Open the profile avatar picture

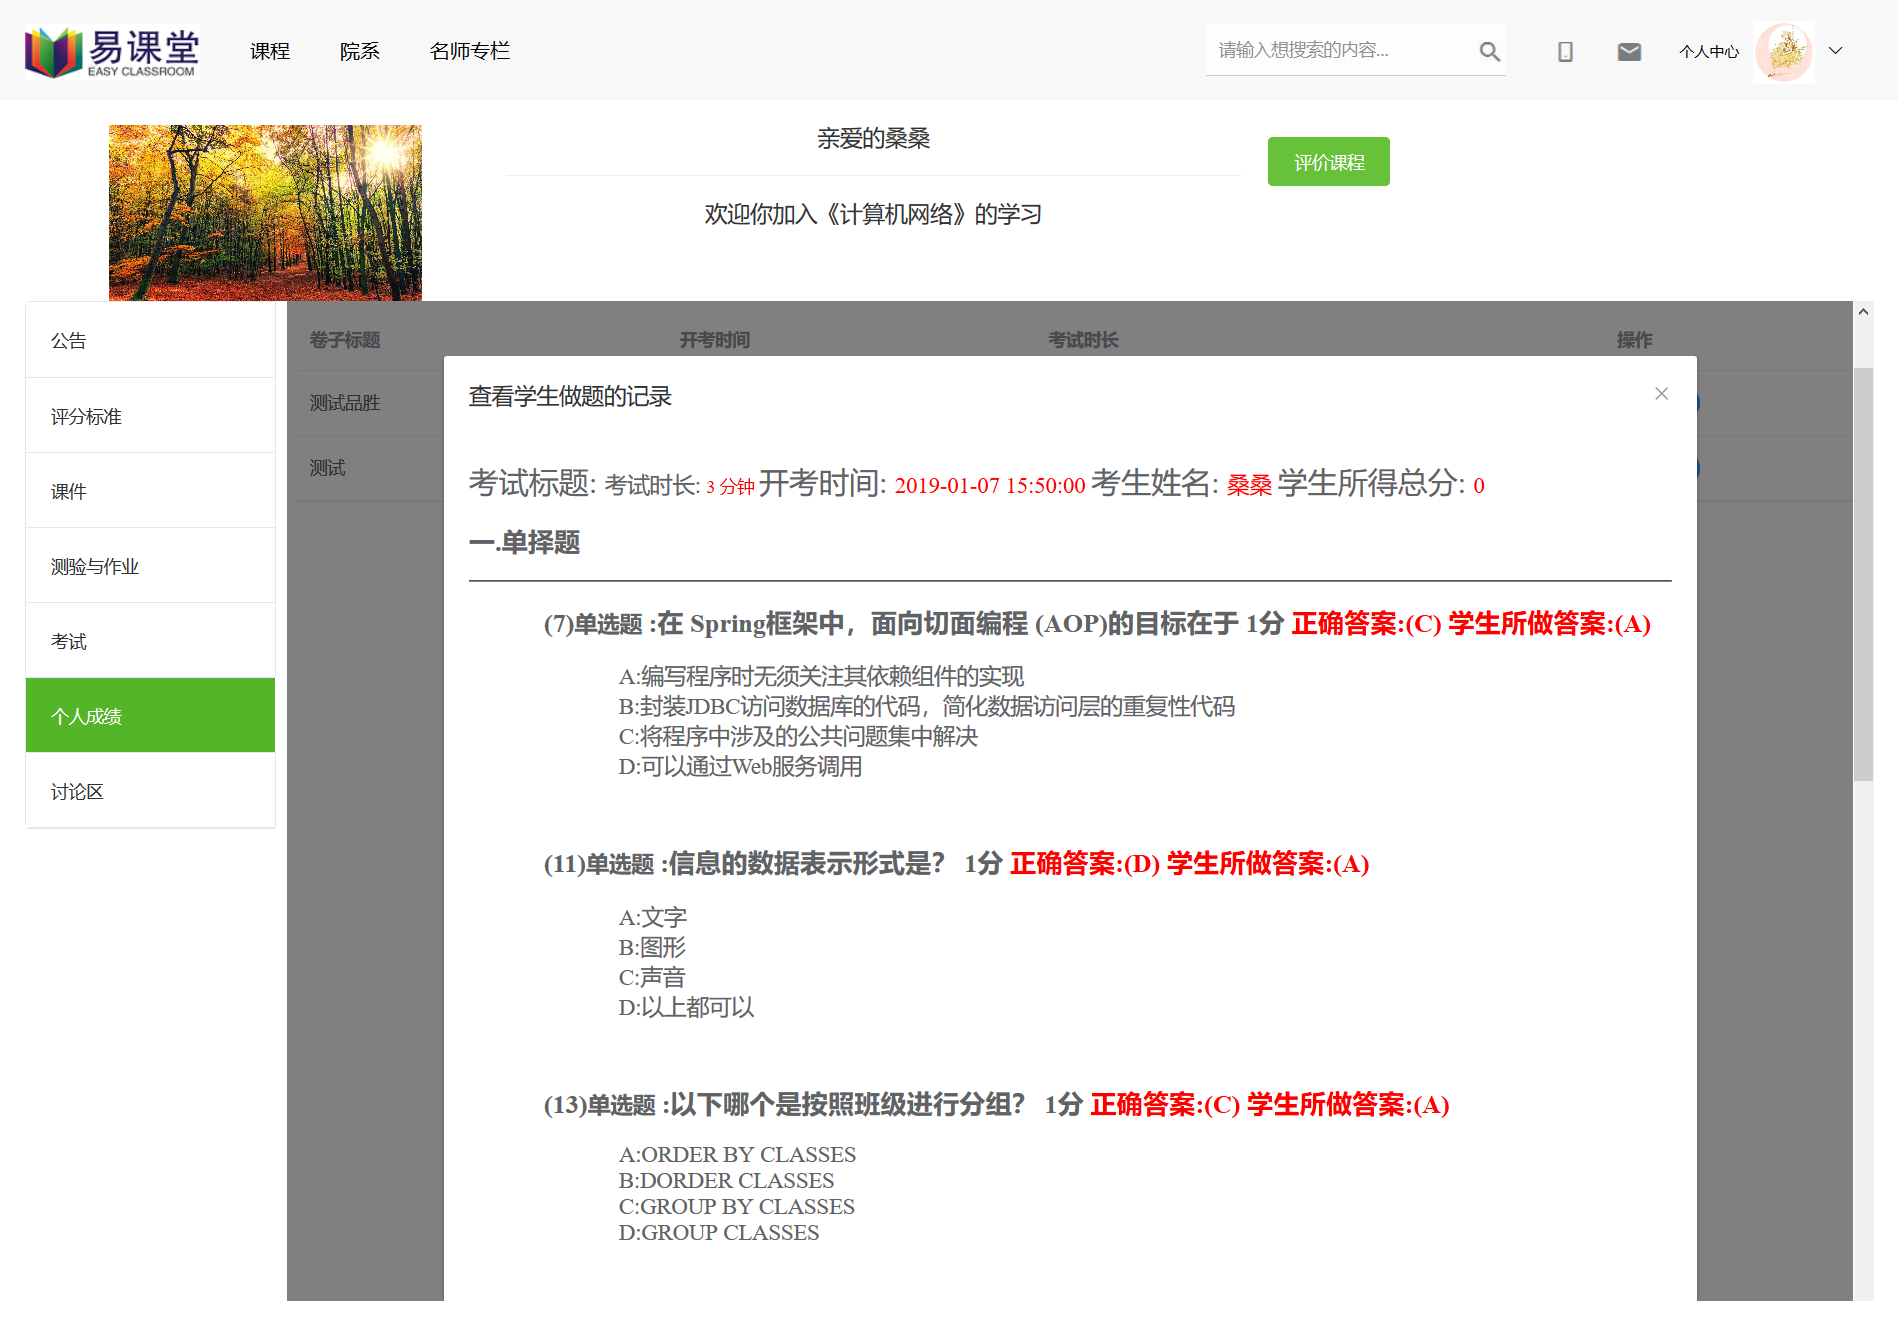(1783, 50)
